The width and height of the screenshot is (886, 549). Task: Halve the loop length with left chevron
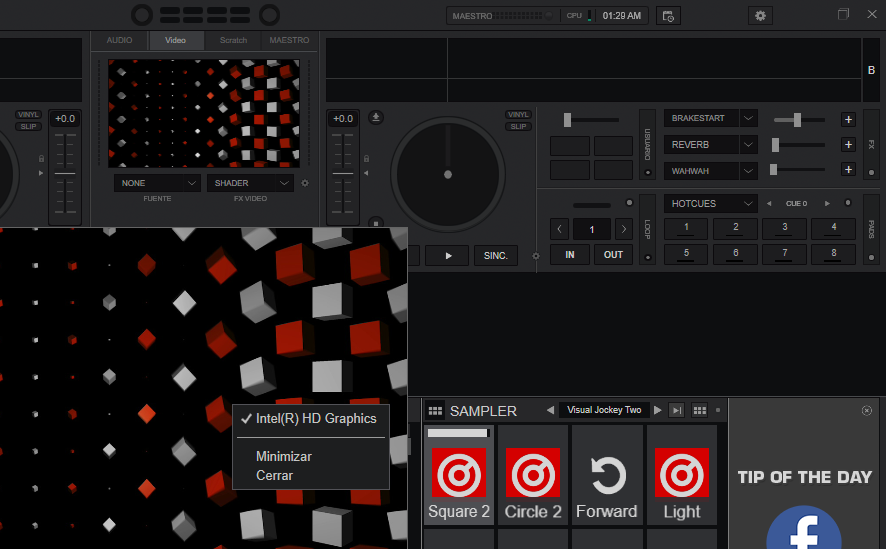click(559, 229)
